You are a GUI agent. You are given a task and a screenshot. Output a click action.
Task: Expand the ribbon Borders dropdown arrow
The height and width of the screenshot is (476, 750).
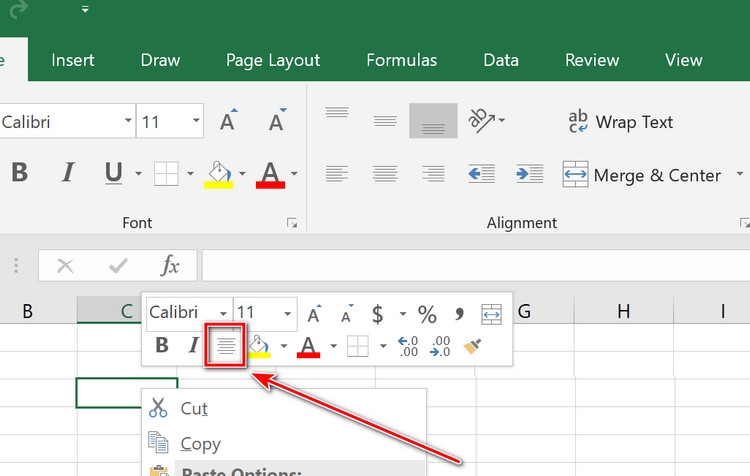coord(190,173)
